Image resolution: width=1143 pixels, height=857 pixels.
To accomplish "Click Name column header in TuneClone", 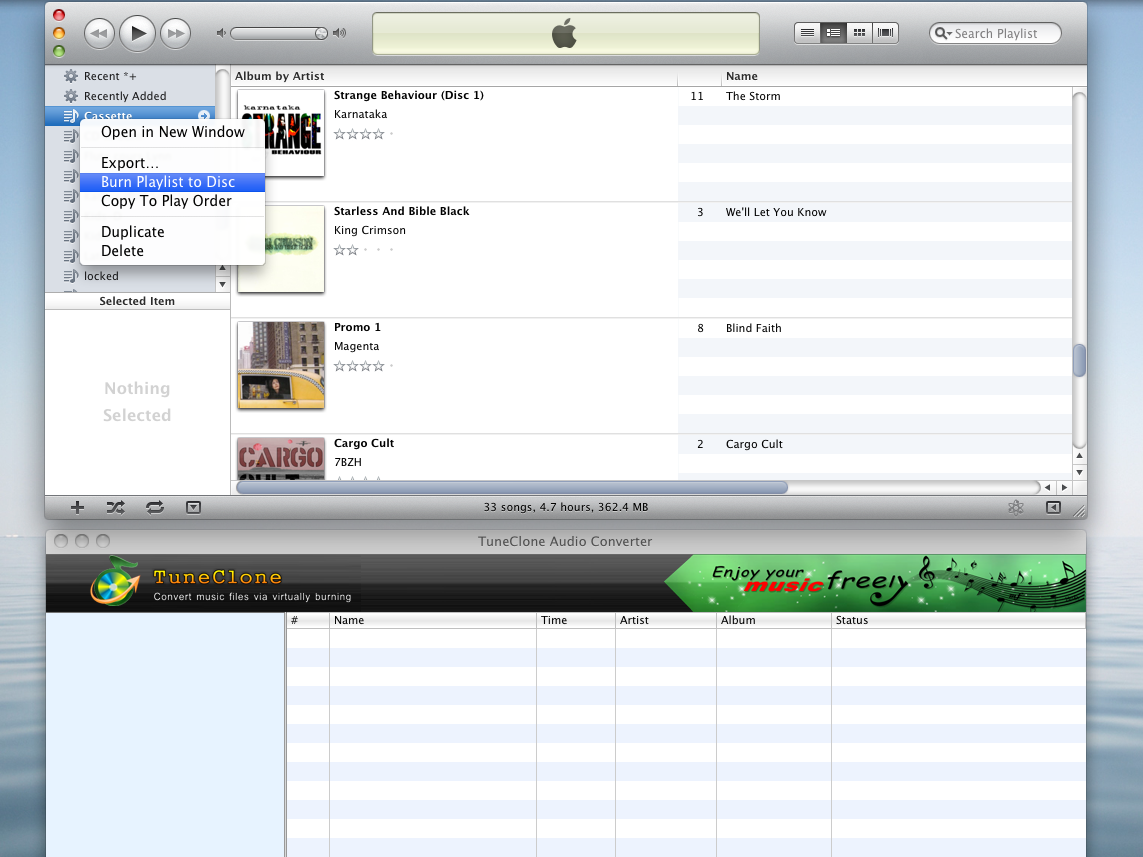I will pos(433,620).
